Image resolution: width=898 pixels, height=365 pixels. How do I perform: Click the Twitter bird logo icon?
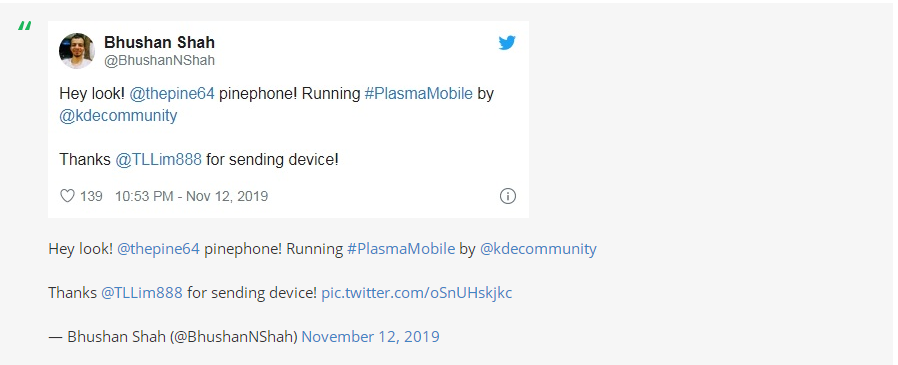point(507,43)
